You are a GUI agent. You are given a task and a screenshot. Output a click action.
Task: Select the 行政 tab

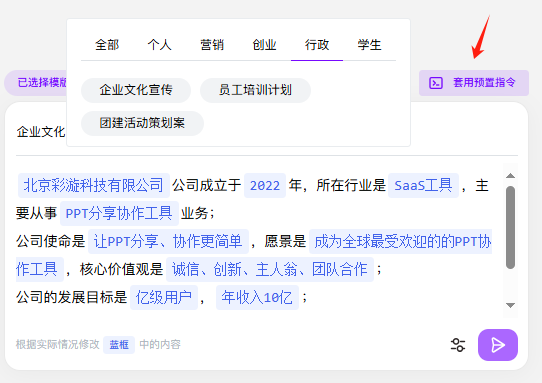tap(317, 45)
